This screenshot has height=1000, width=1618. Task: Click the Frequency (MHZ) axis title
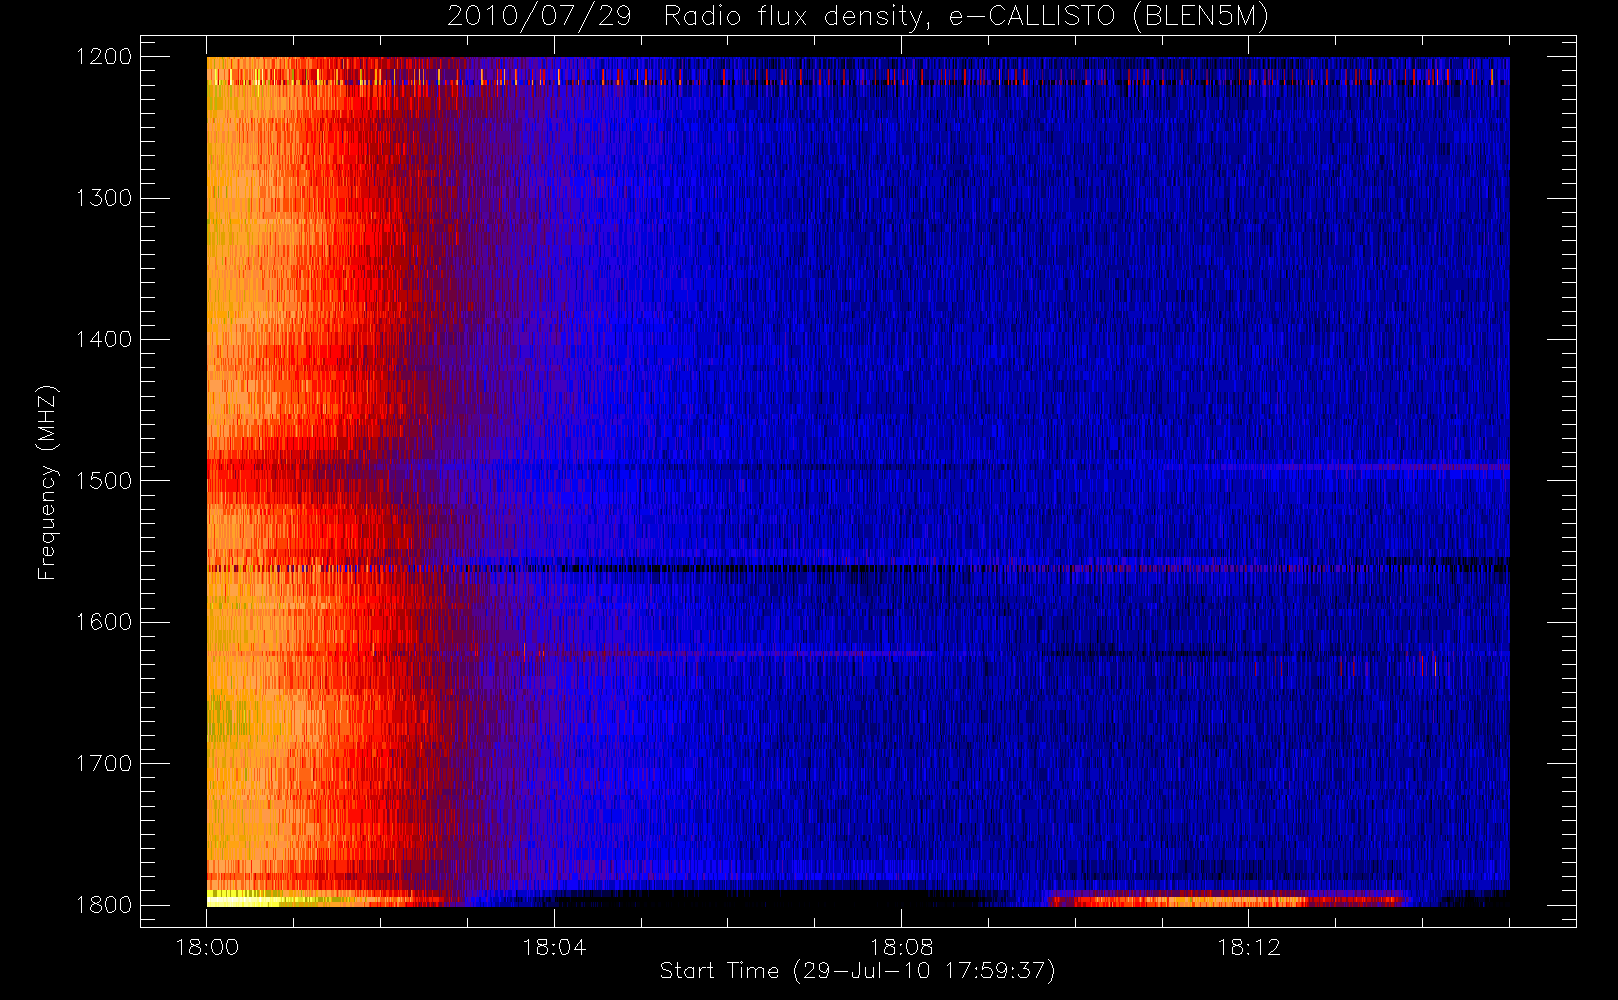[48, 482]
